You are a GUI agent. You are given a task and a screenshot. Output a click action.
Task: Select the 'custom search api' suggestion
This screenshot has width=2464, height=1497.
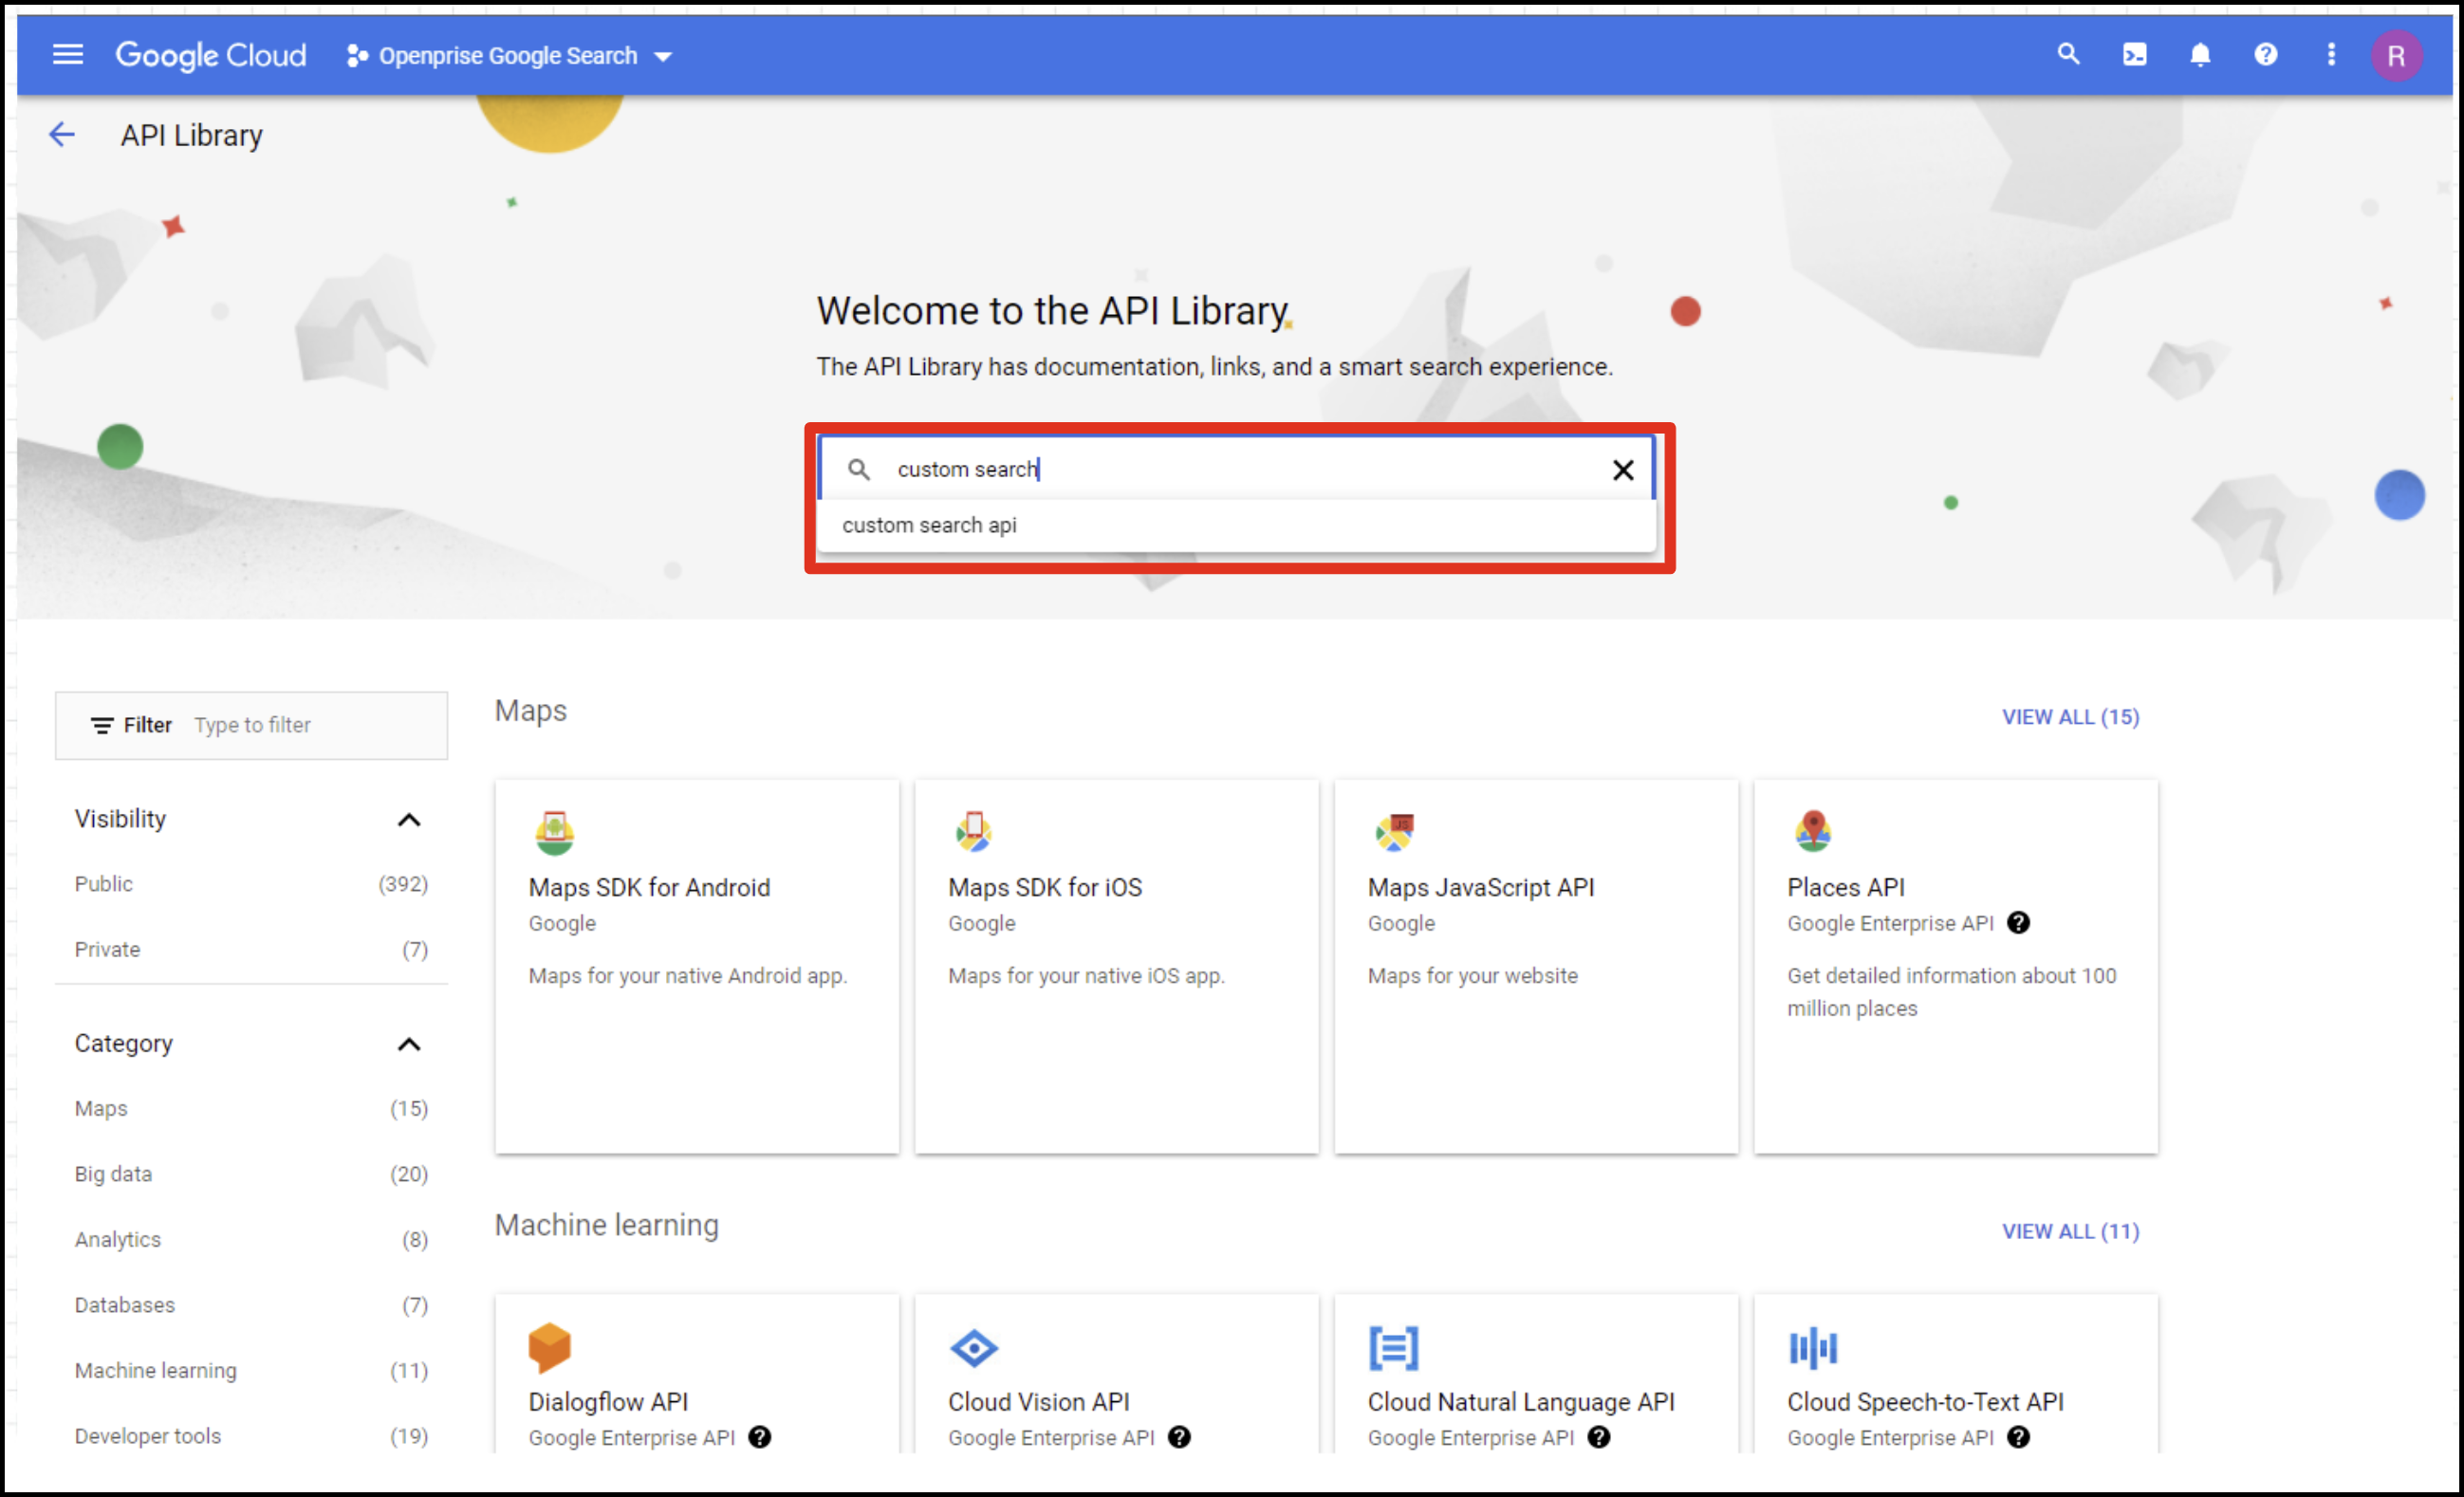tap(1235, 525)
